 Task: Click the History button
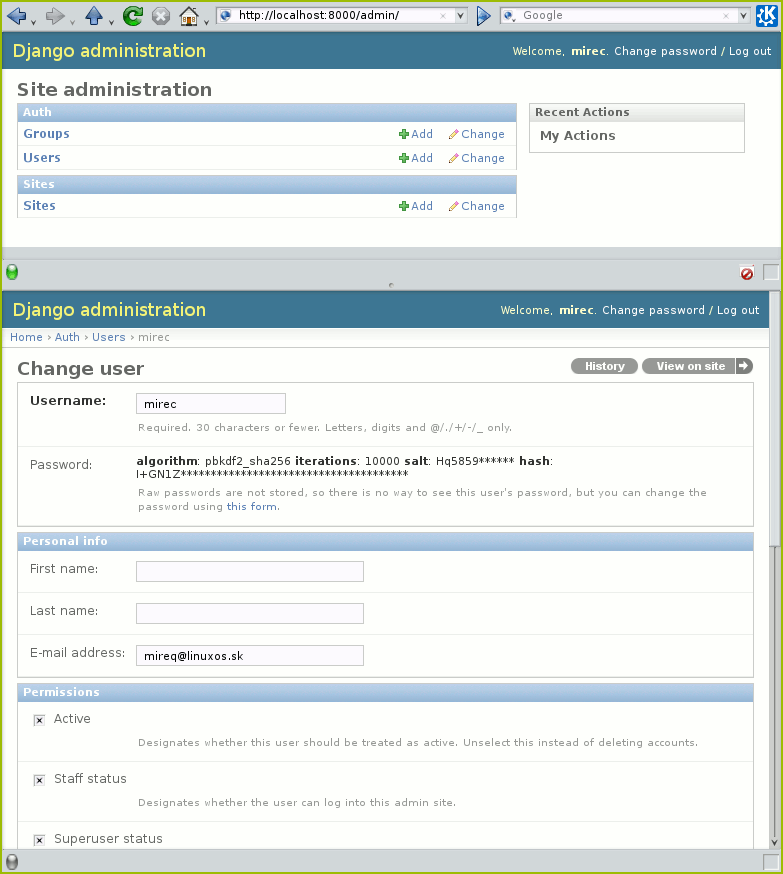click(604, 366)
